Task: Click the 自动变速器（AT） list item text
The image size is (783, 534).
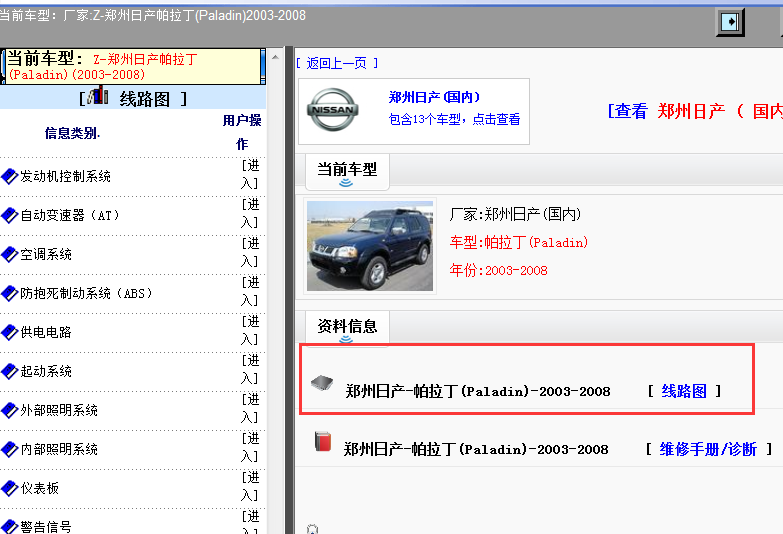Action: pyautogui.click(x=70, y=215)
